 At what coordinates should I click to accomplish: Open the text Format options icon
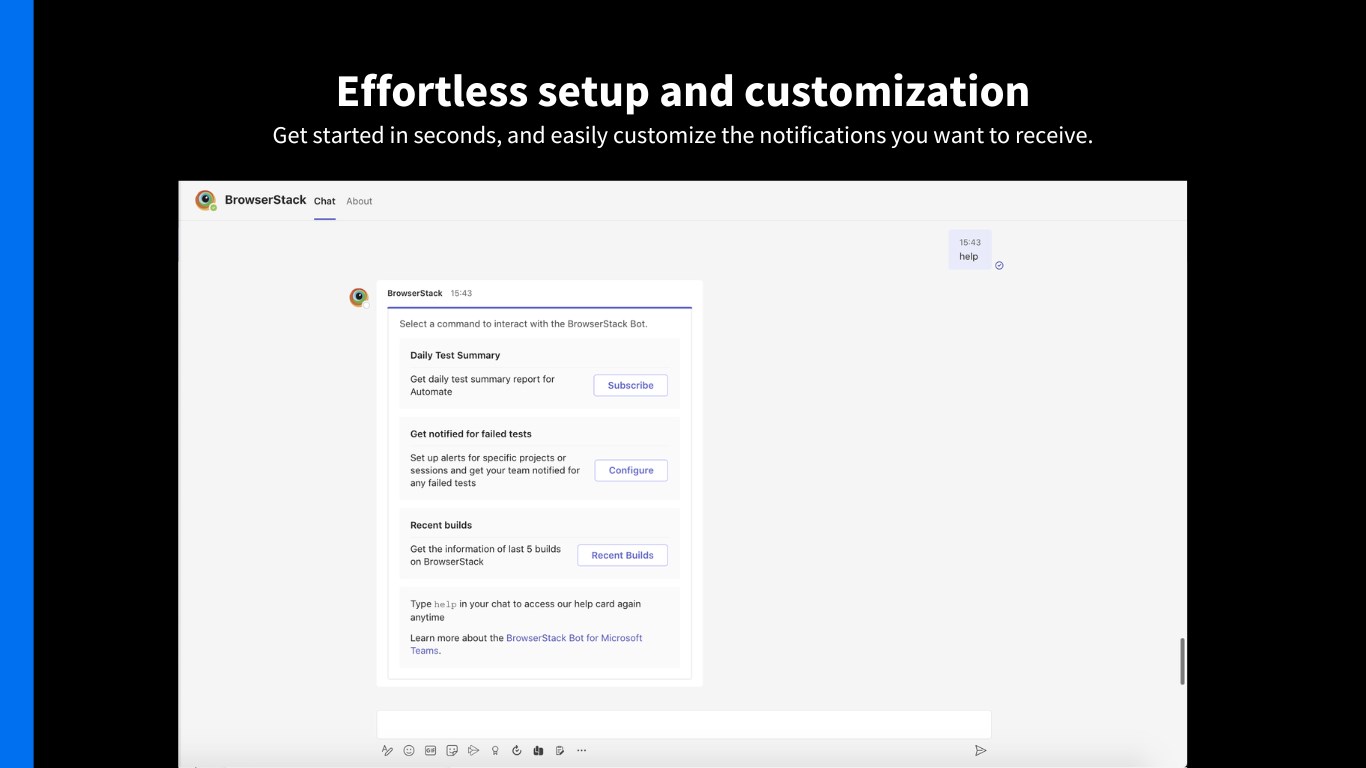point(387,750)
